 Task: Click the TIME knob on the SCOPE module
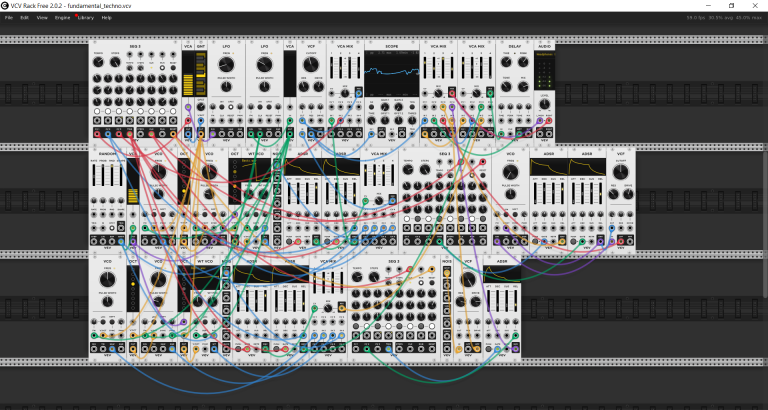[x=371, y=120]
